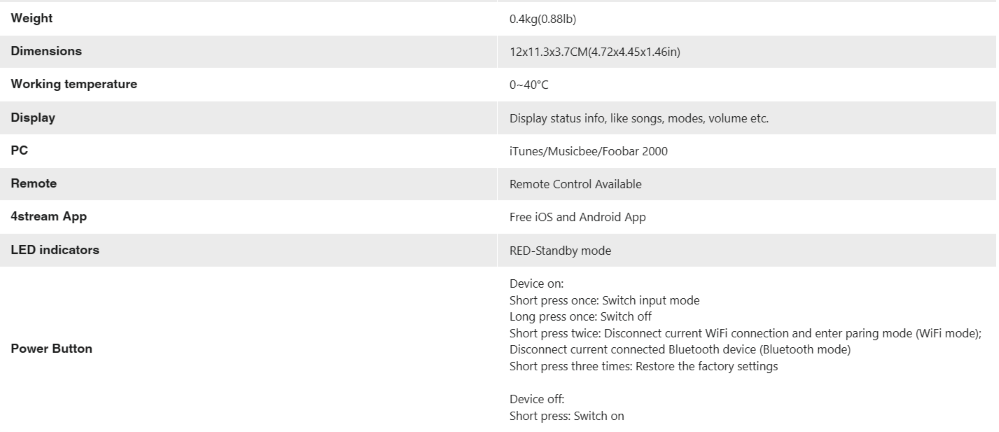
Task: Click the Working temperature label
Action: tap(74, 84)
